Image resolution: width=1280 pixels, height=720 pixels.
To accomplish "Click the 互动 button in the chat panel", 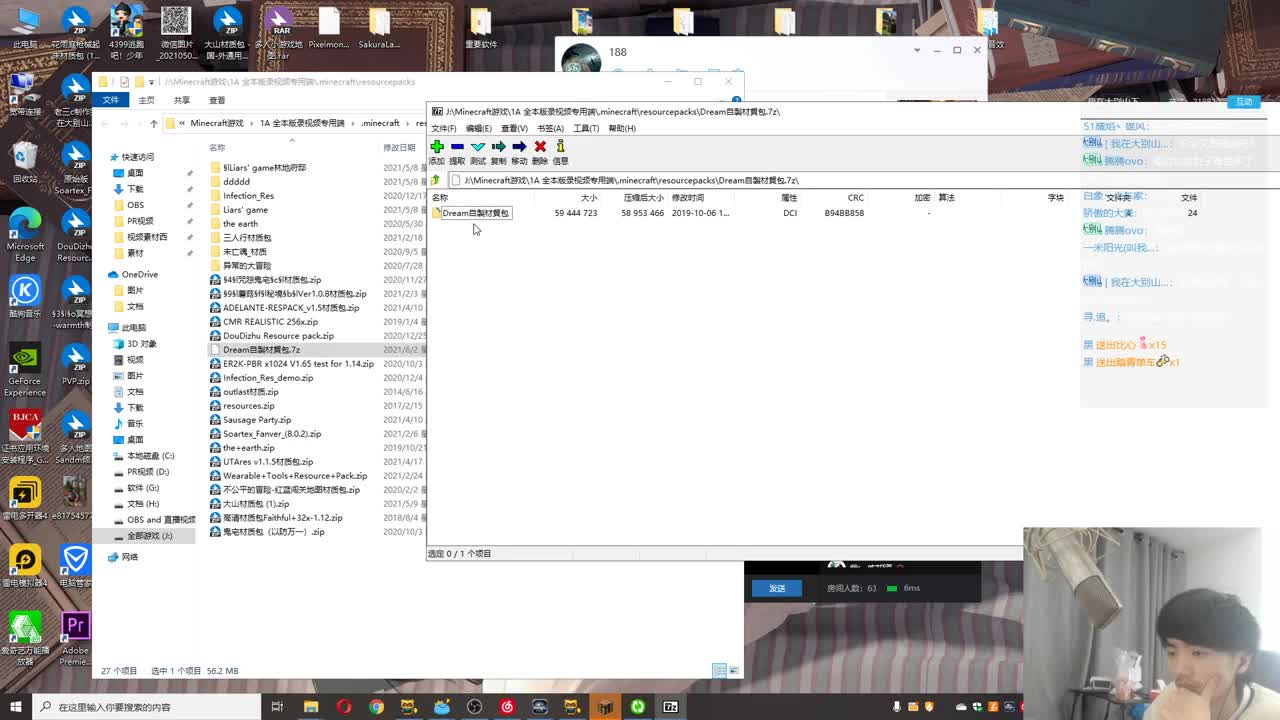I will point(1243,101).
